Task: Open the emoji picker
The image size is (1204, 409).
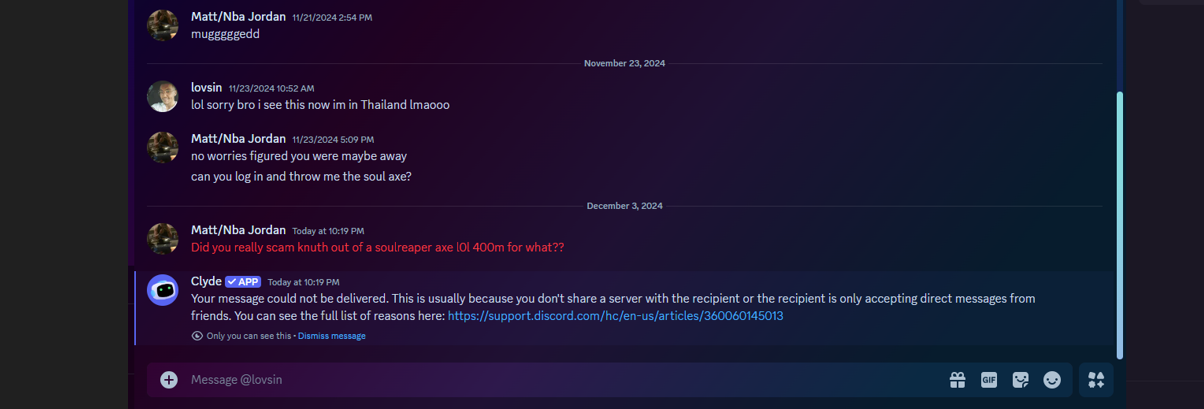Action: [1052, 380]
